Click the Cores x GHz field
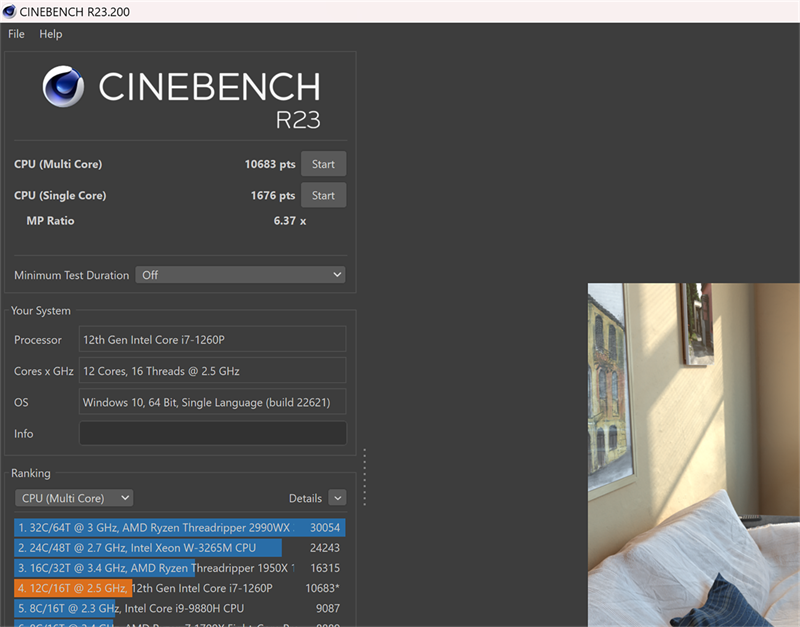Viewport: 800px width, 627px height. click(213, 371)
